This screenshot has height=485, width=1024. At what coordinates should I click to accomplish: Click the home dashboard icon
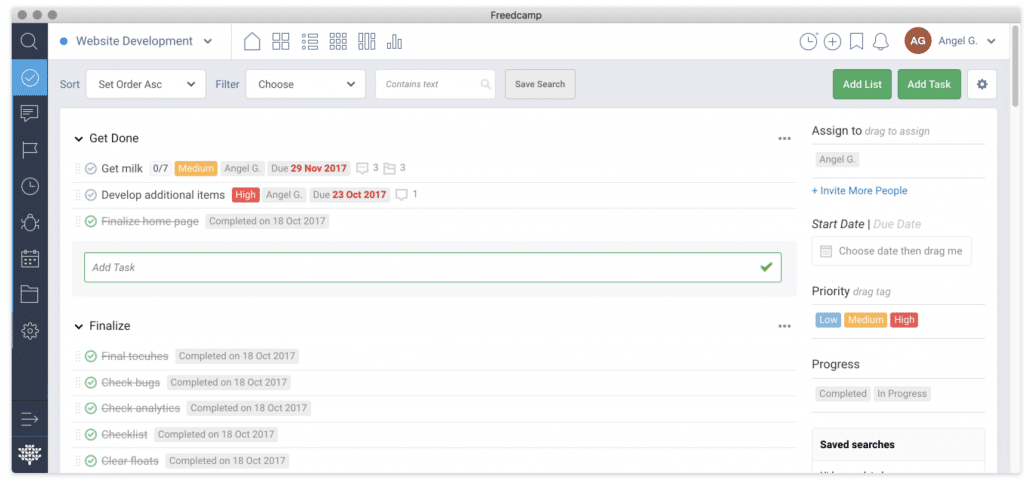point(252,41)
